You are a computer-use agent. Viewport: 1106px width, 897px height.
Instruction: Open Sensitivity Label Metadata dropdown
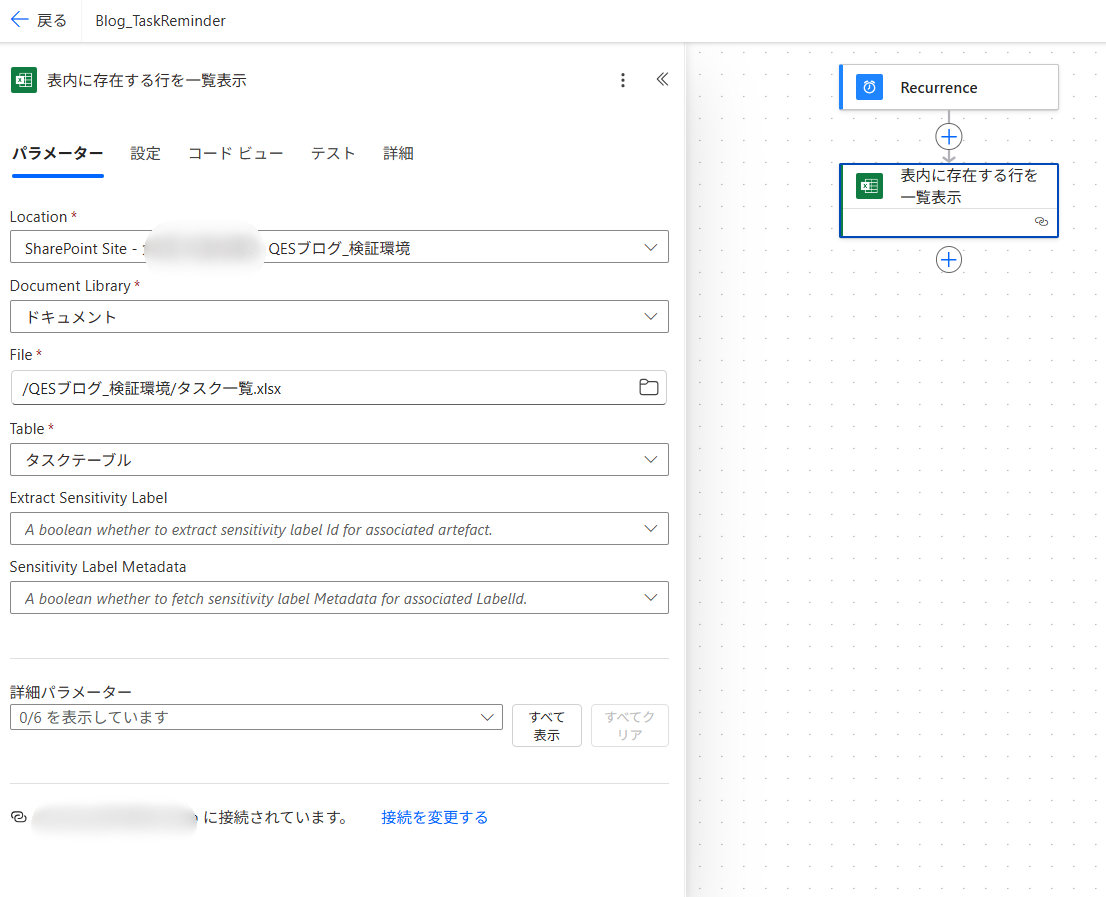point(651,598)
